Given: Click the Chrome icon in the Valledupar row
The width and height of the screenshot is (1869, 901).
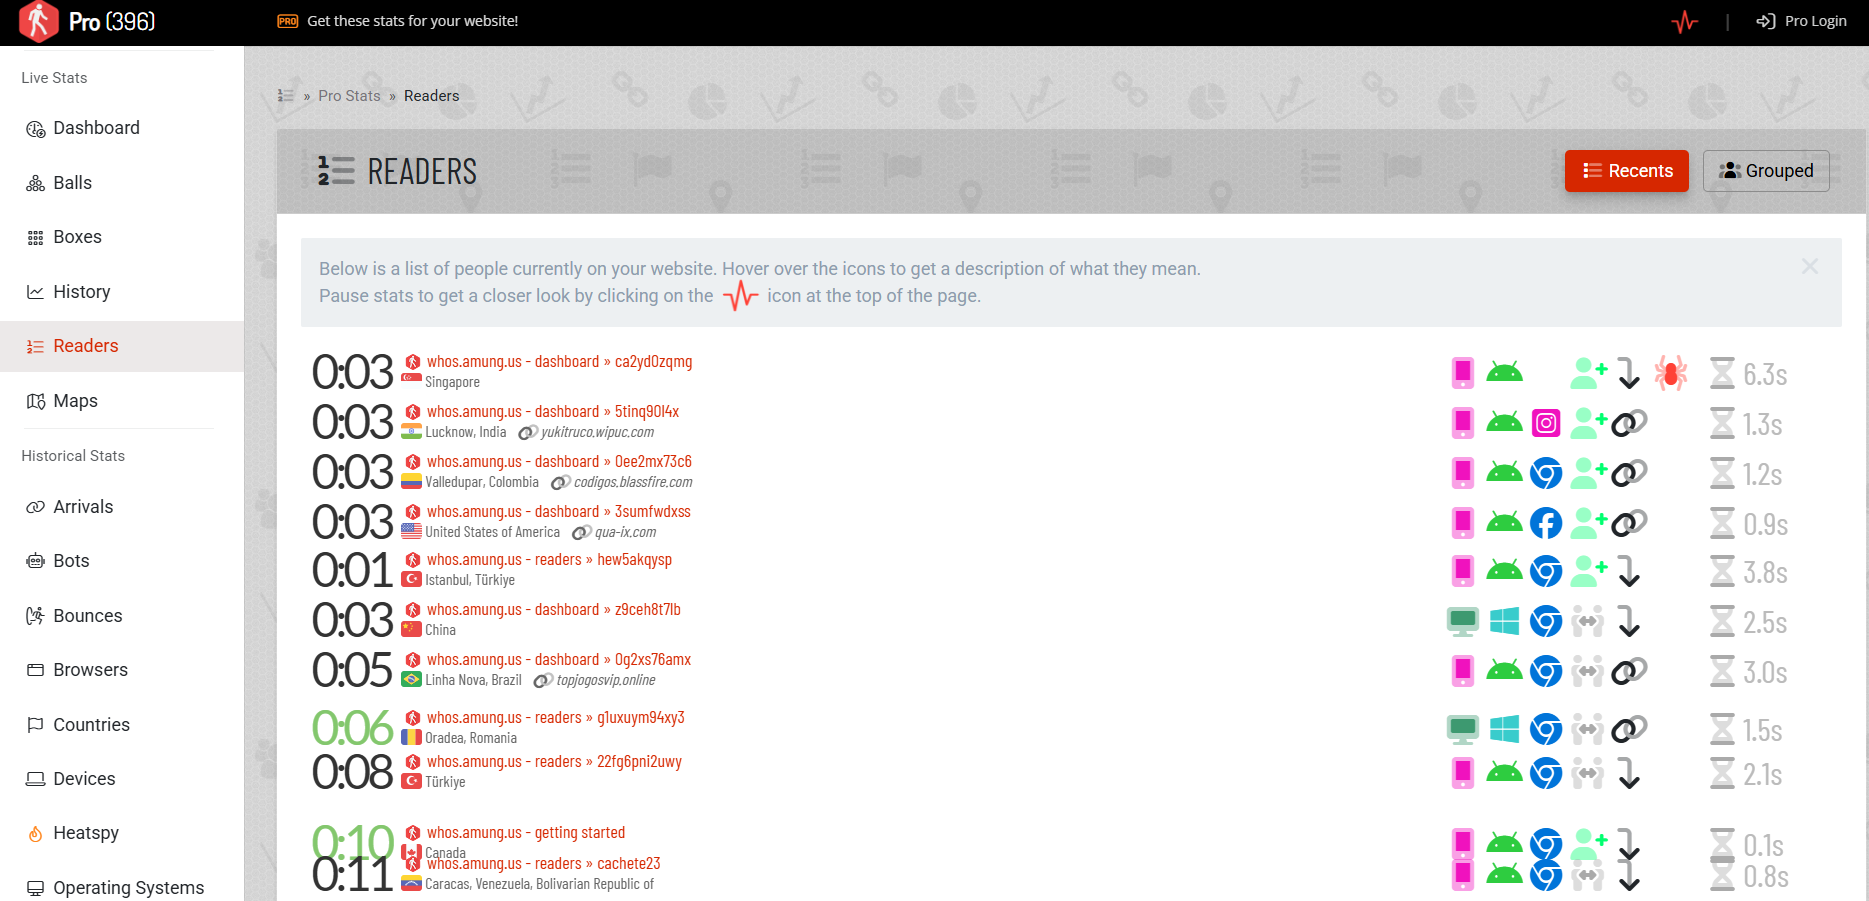Looking at the screenshot, I should pyautogui.click(x=1546, y=473).
